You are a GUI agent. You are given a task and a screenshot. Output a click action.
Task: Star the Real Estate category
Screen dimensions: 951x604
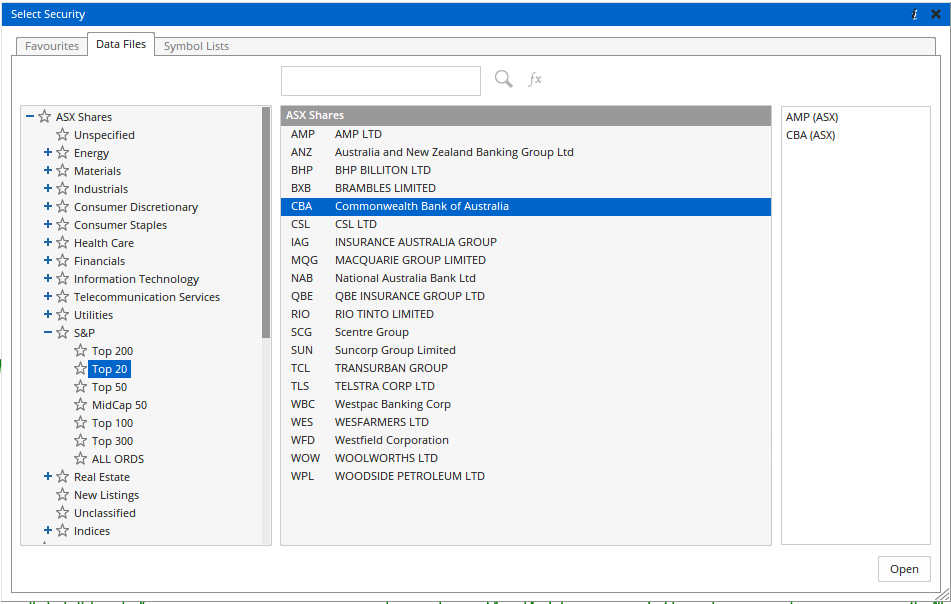tap(62, 477)
